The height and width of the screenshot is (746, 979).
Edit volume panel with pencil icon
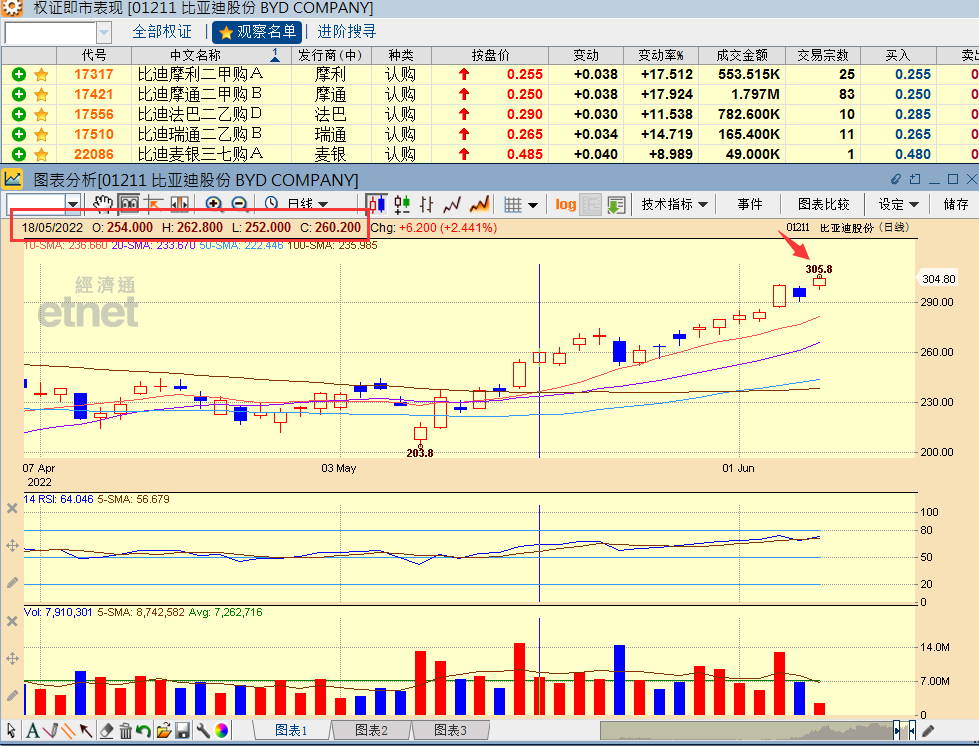(12, 695)
